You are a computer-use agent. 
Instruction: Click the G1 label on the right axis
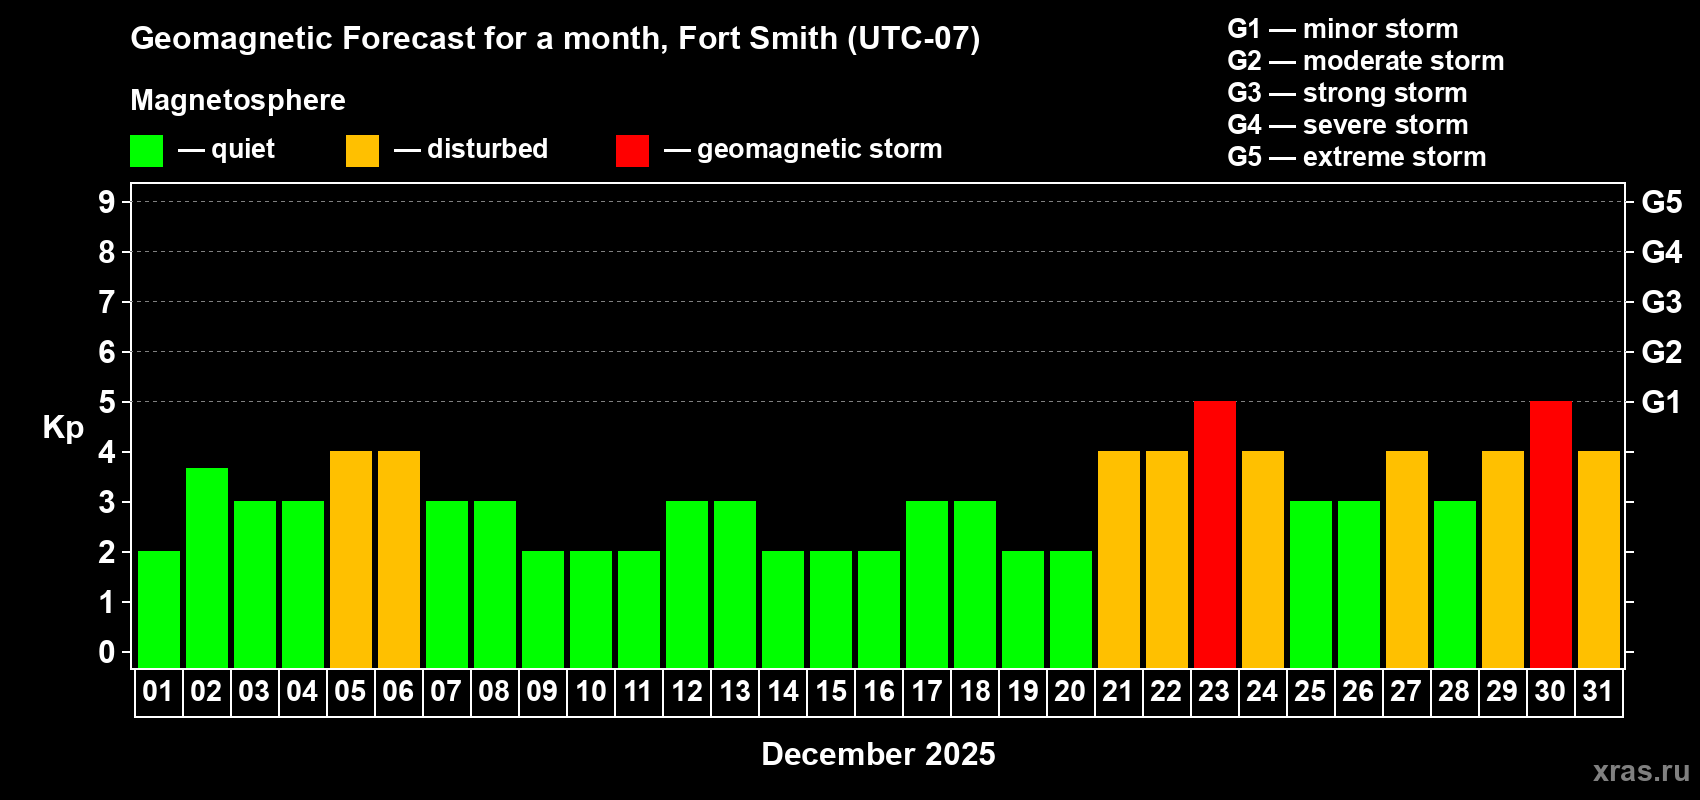point(1661,402)
